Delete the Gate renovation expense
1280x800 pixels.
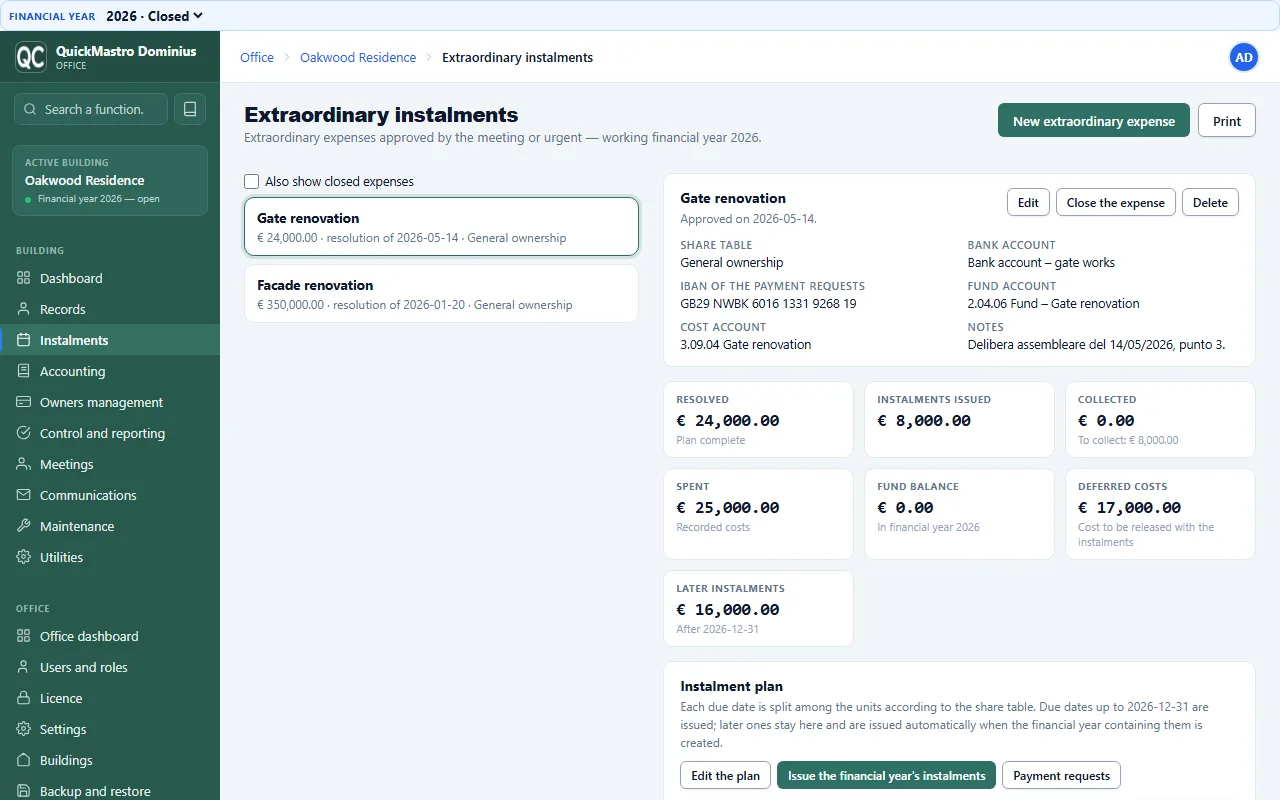point(1210,202)
